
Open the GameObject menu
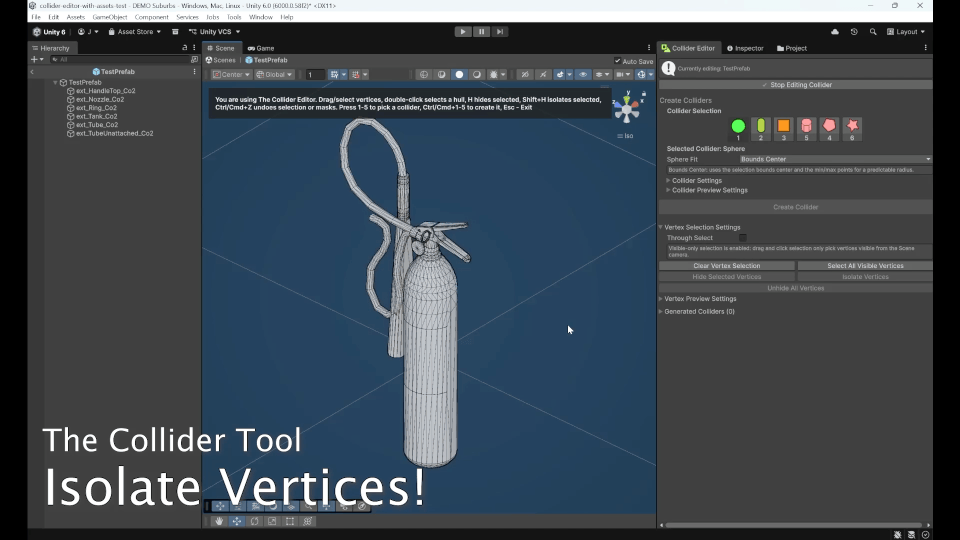pos(110,17)
